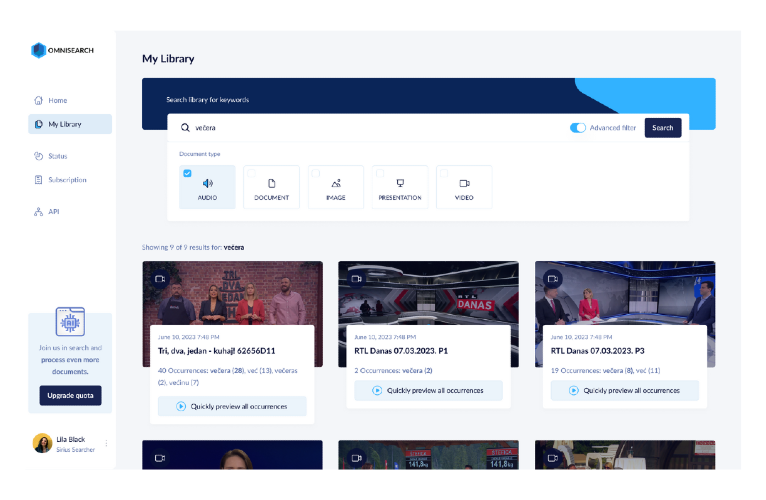
Task: Click the Search button
Action: [x=663, y=128]
